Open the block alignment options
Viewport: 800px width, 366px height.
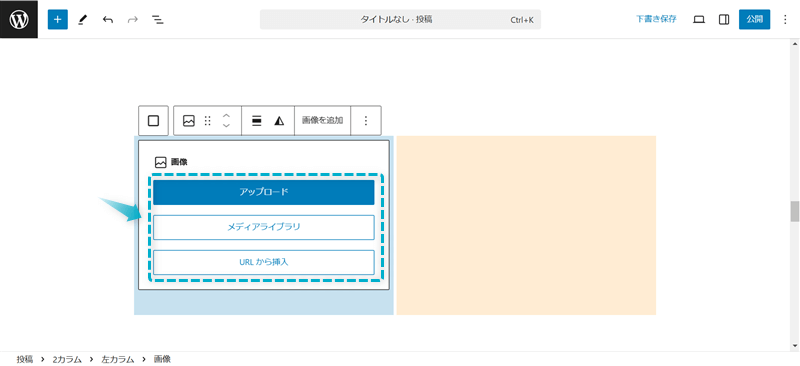[x=257, y=120]
